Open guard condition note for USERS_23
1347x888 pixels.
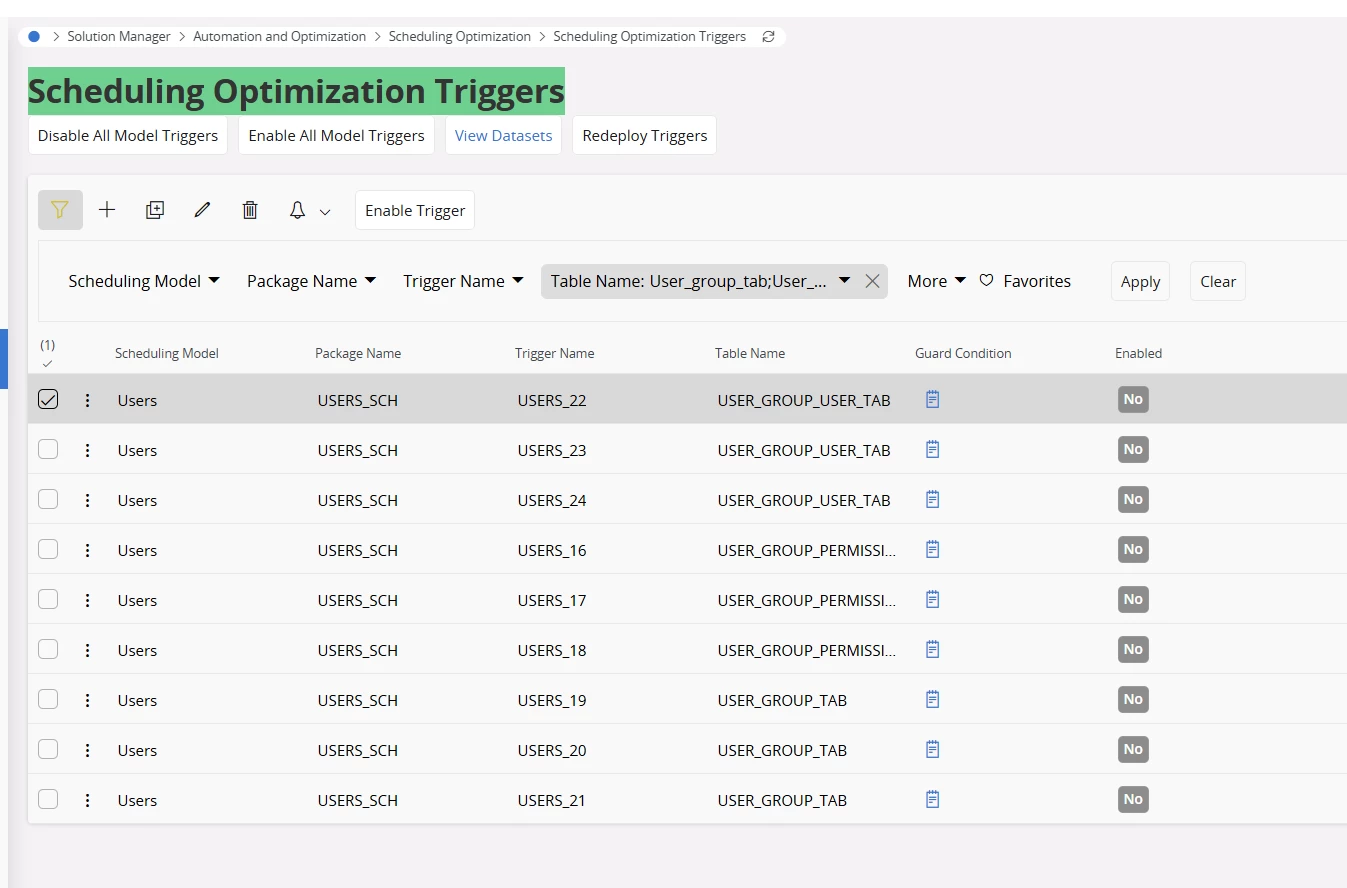[932, 450]
